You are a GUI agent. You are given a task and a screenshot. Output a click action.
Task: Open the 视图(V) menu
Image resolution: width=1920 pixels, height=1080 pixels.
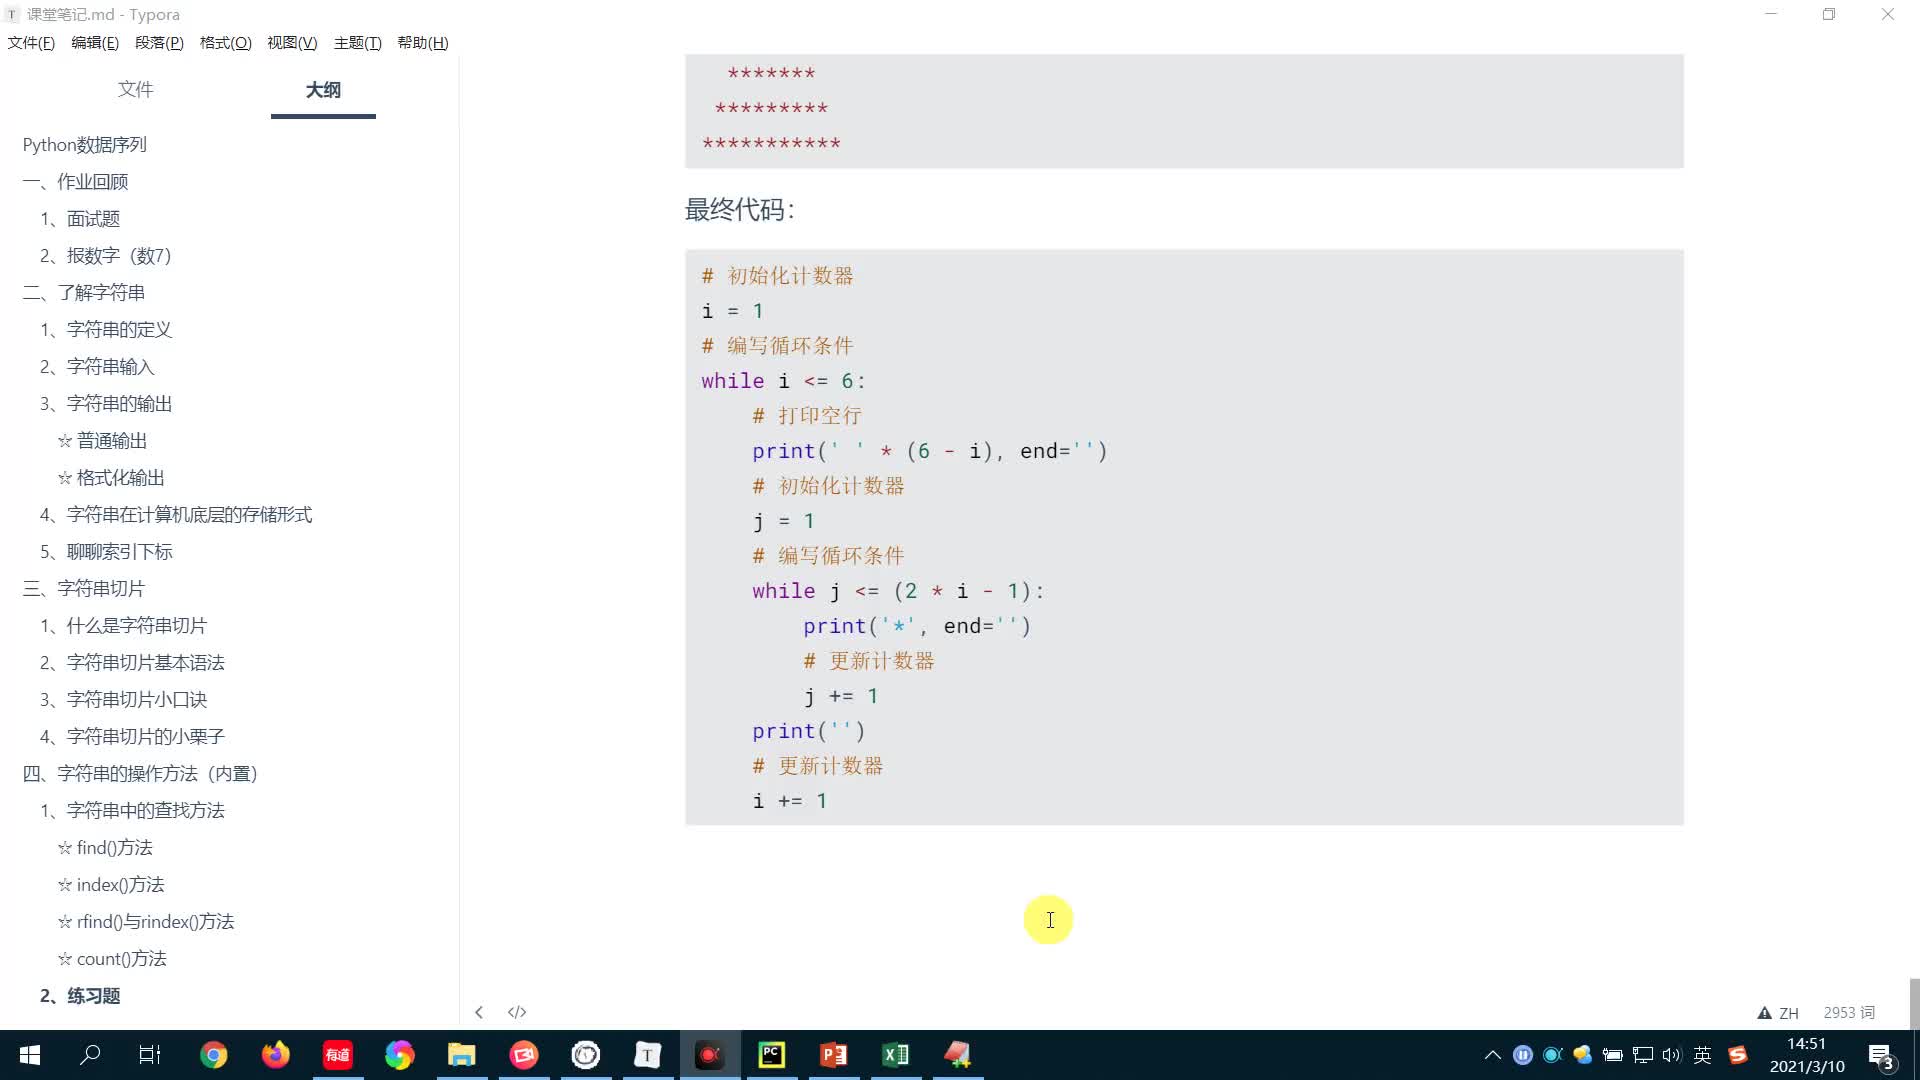tap(292, 43)
